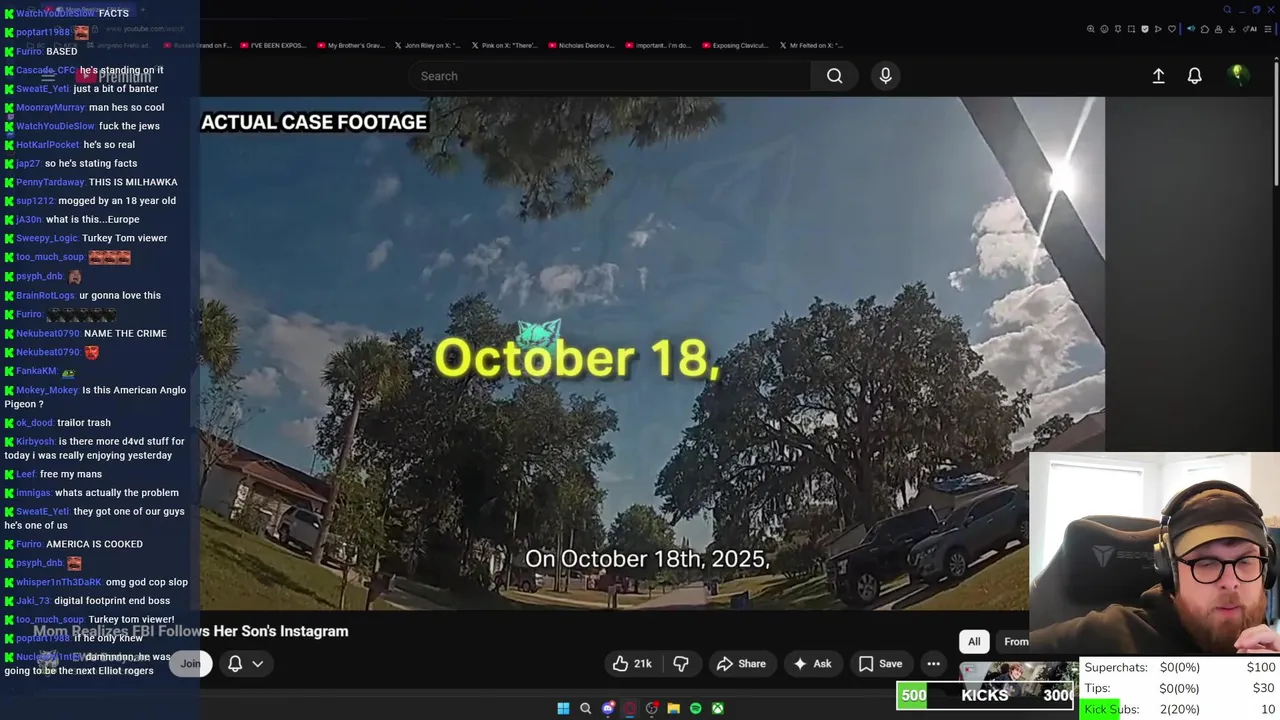Viewport: 1280px width, 720px height.
Task: Click browser emoji face toolbar icon
Action: (1104, 29)
